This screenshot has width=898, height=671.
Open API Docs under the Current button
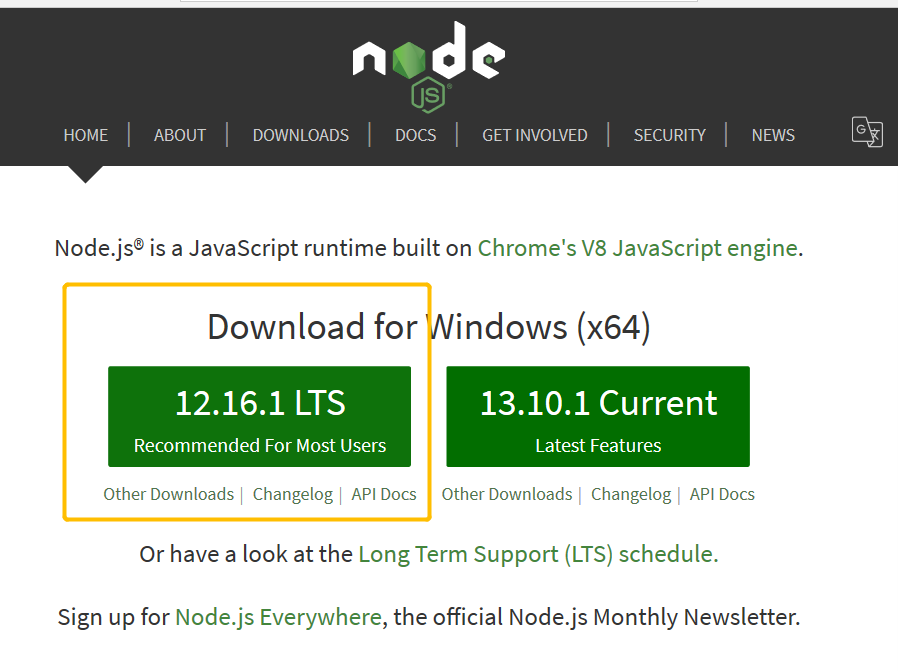pyautogui.click(x=722, y=494)
